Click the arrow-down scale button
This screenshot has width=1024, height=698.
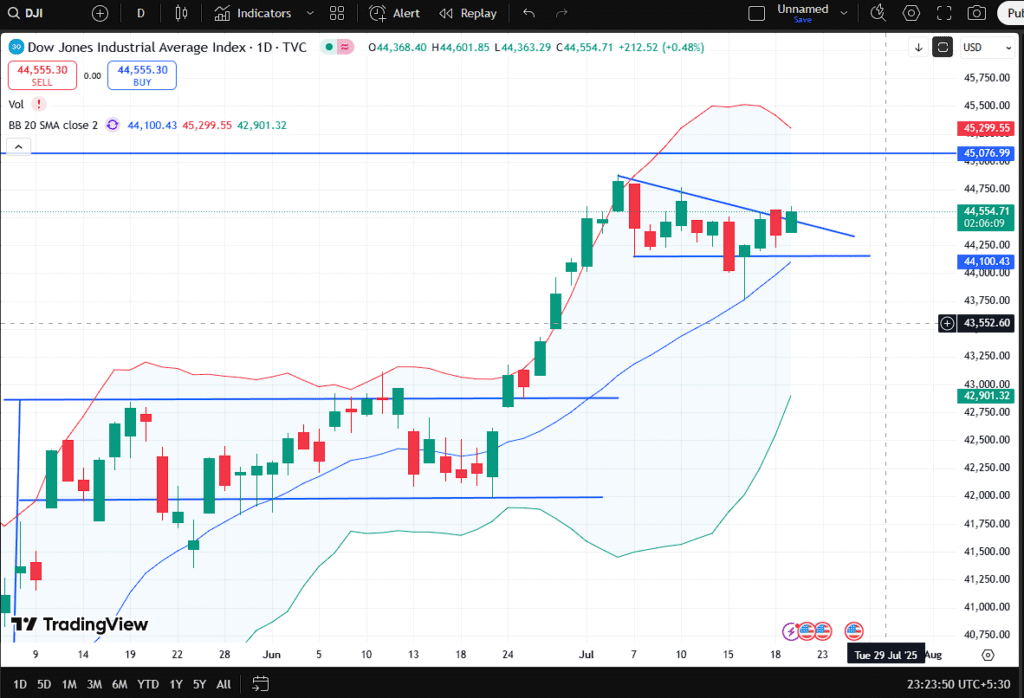918,47
